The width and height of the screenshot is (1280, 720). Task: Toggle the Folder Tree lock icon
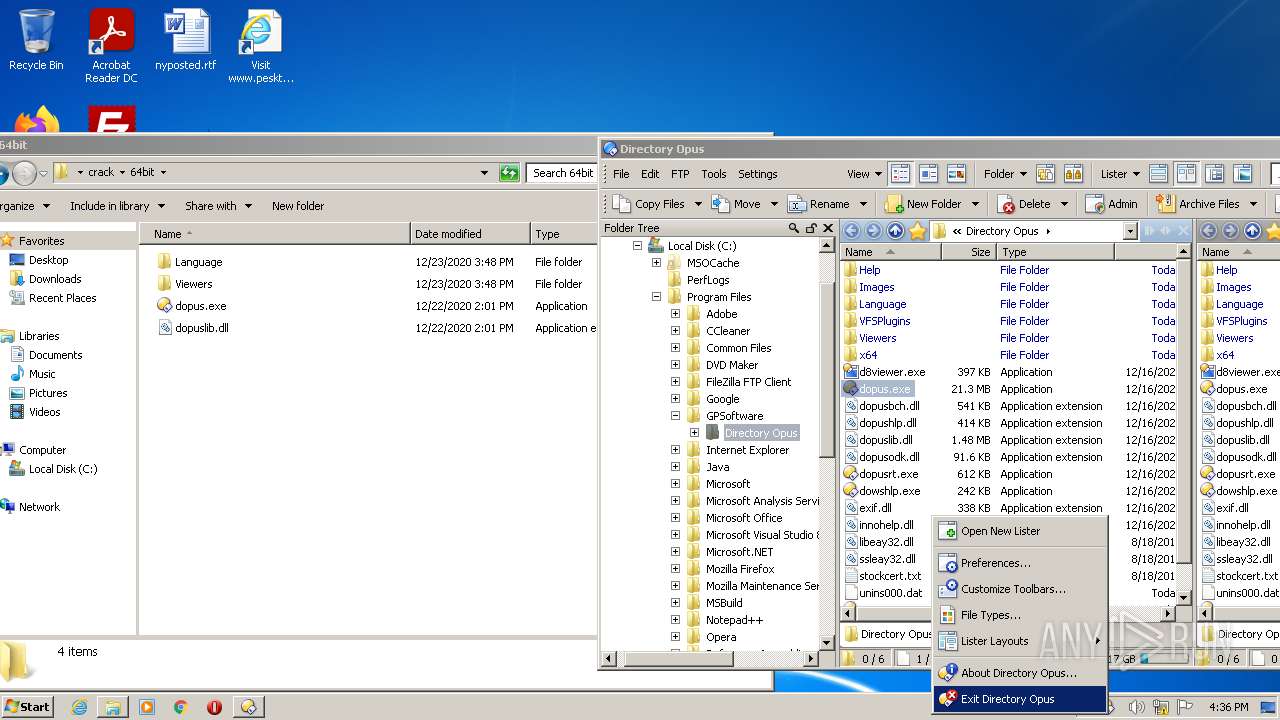coord(811,228)
